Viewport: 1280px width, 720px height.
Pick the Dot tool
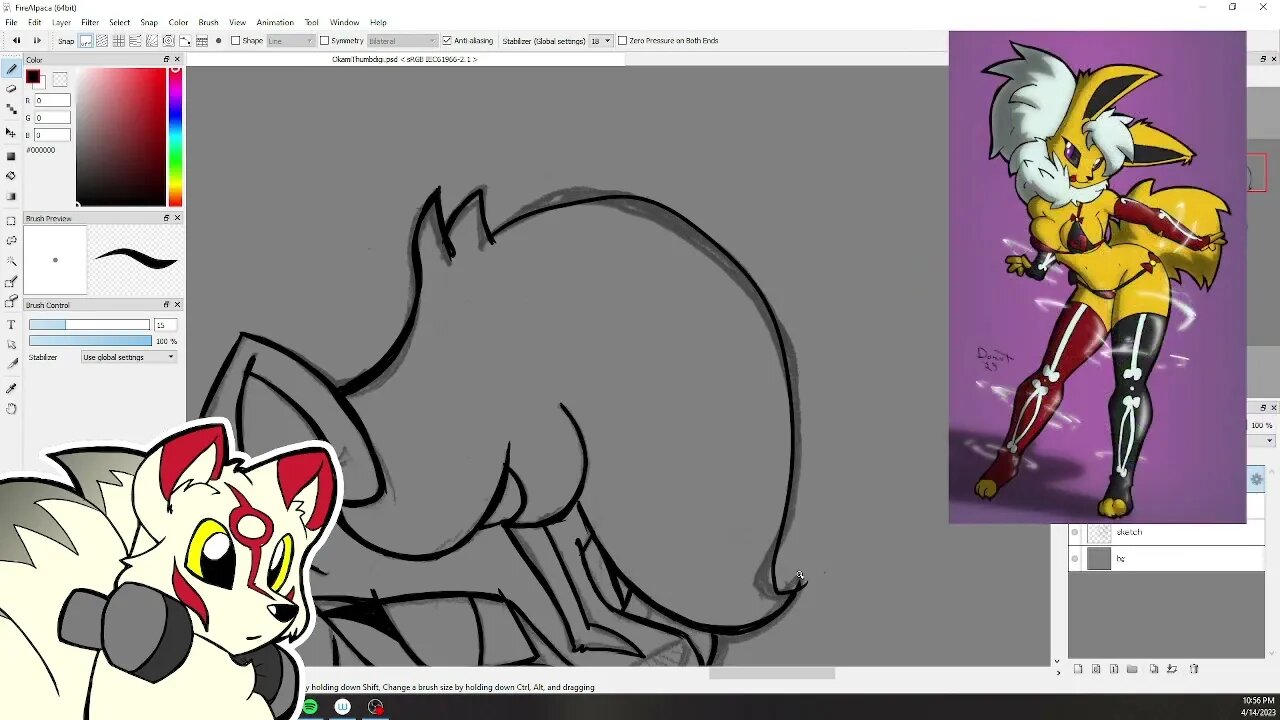coord(11,108)
